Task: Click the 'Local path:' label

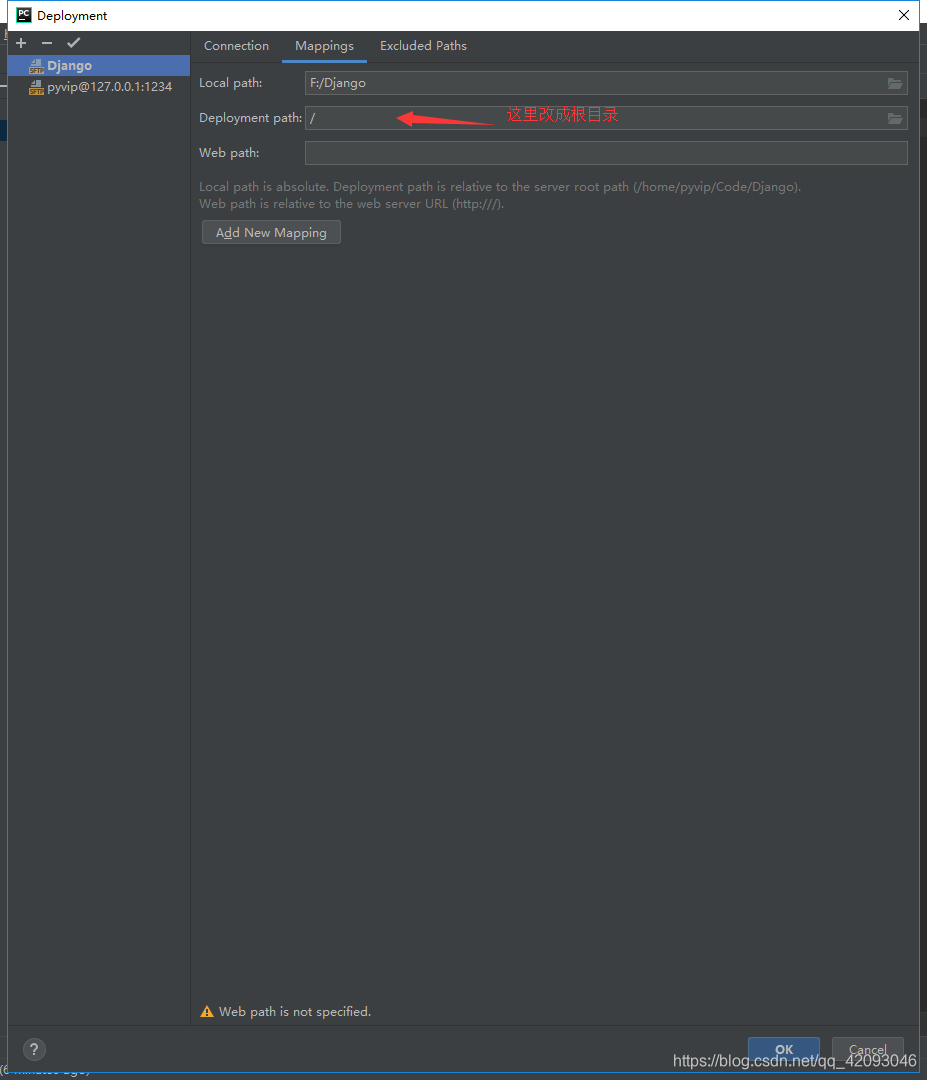Action: [231, 83]
